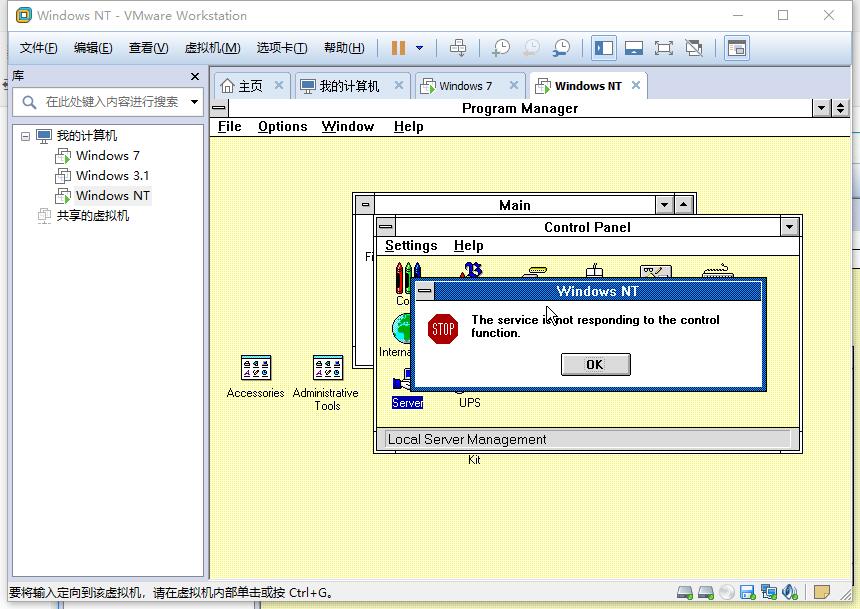Close the 主页 tab

point(279,86)
